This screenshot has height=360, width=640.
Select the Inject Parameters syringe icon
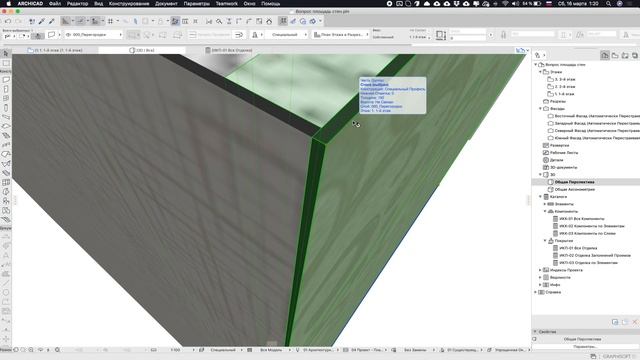(x=51, y=21)
